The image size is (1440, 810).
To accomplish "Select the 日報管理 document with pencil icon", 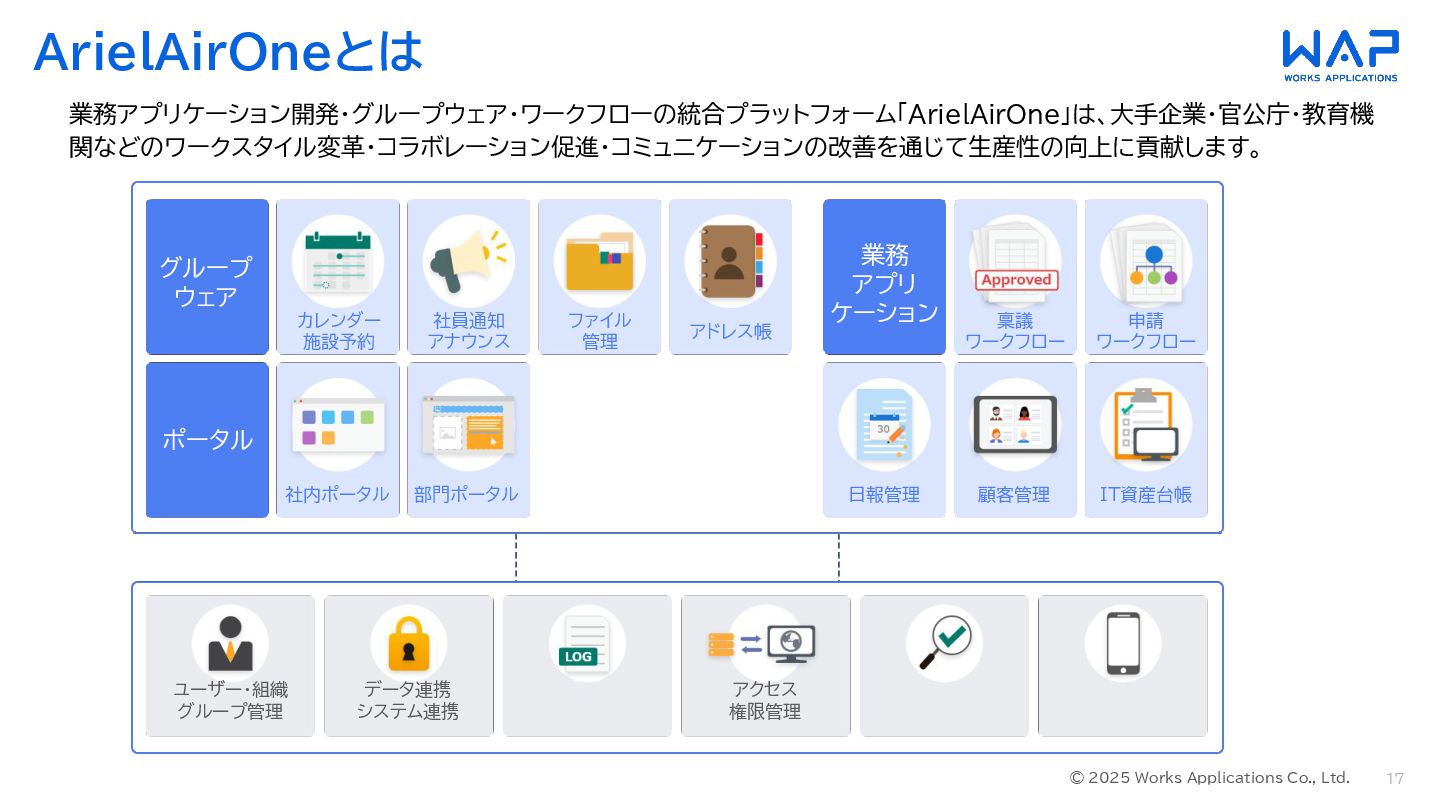I will click(x=885, y=425).
